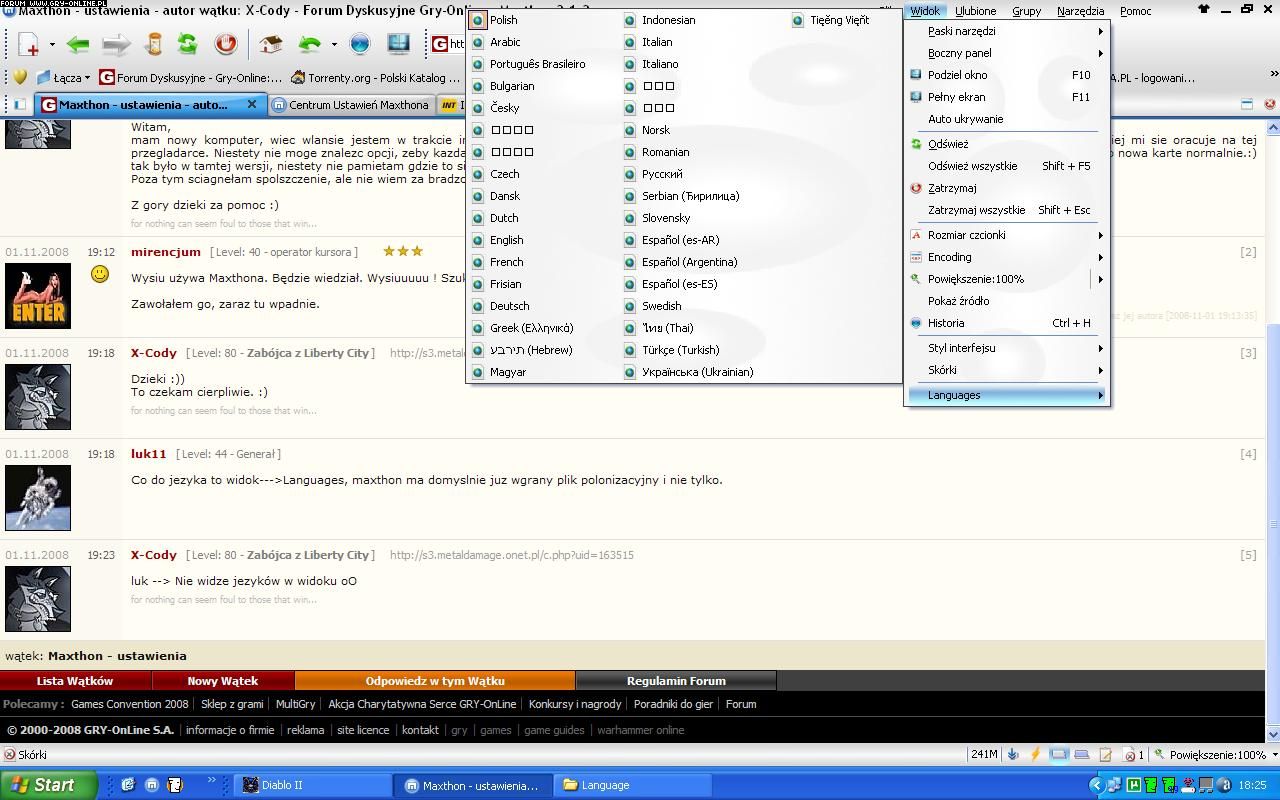Screen dimensions: 1280x800
Task: Switch to Diablo II taskbar window
Action: coord(312,785)
